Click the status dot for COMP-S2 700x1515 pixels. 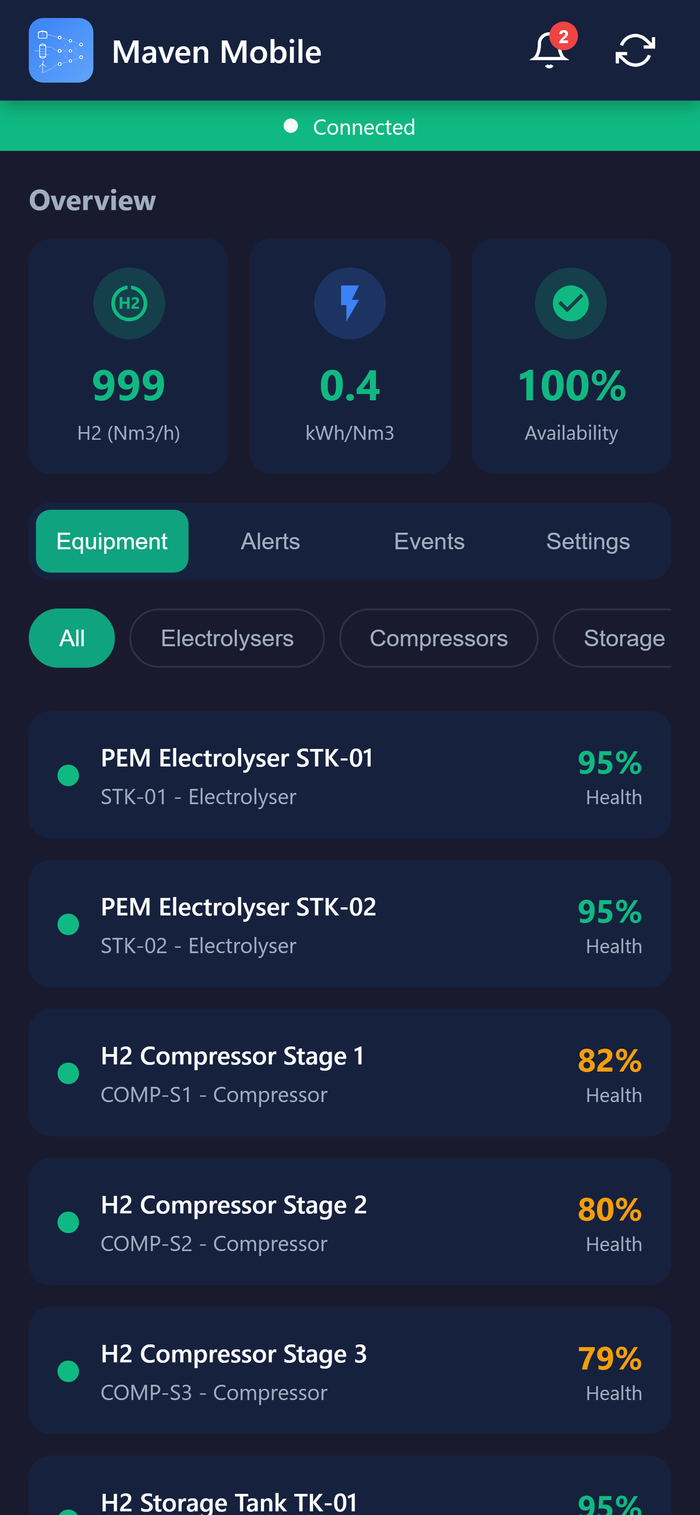pos(68,1222)
